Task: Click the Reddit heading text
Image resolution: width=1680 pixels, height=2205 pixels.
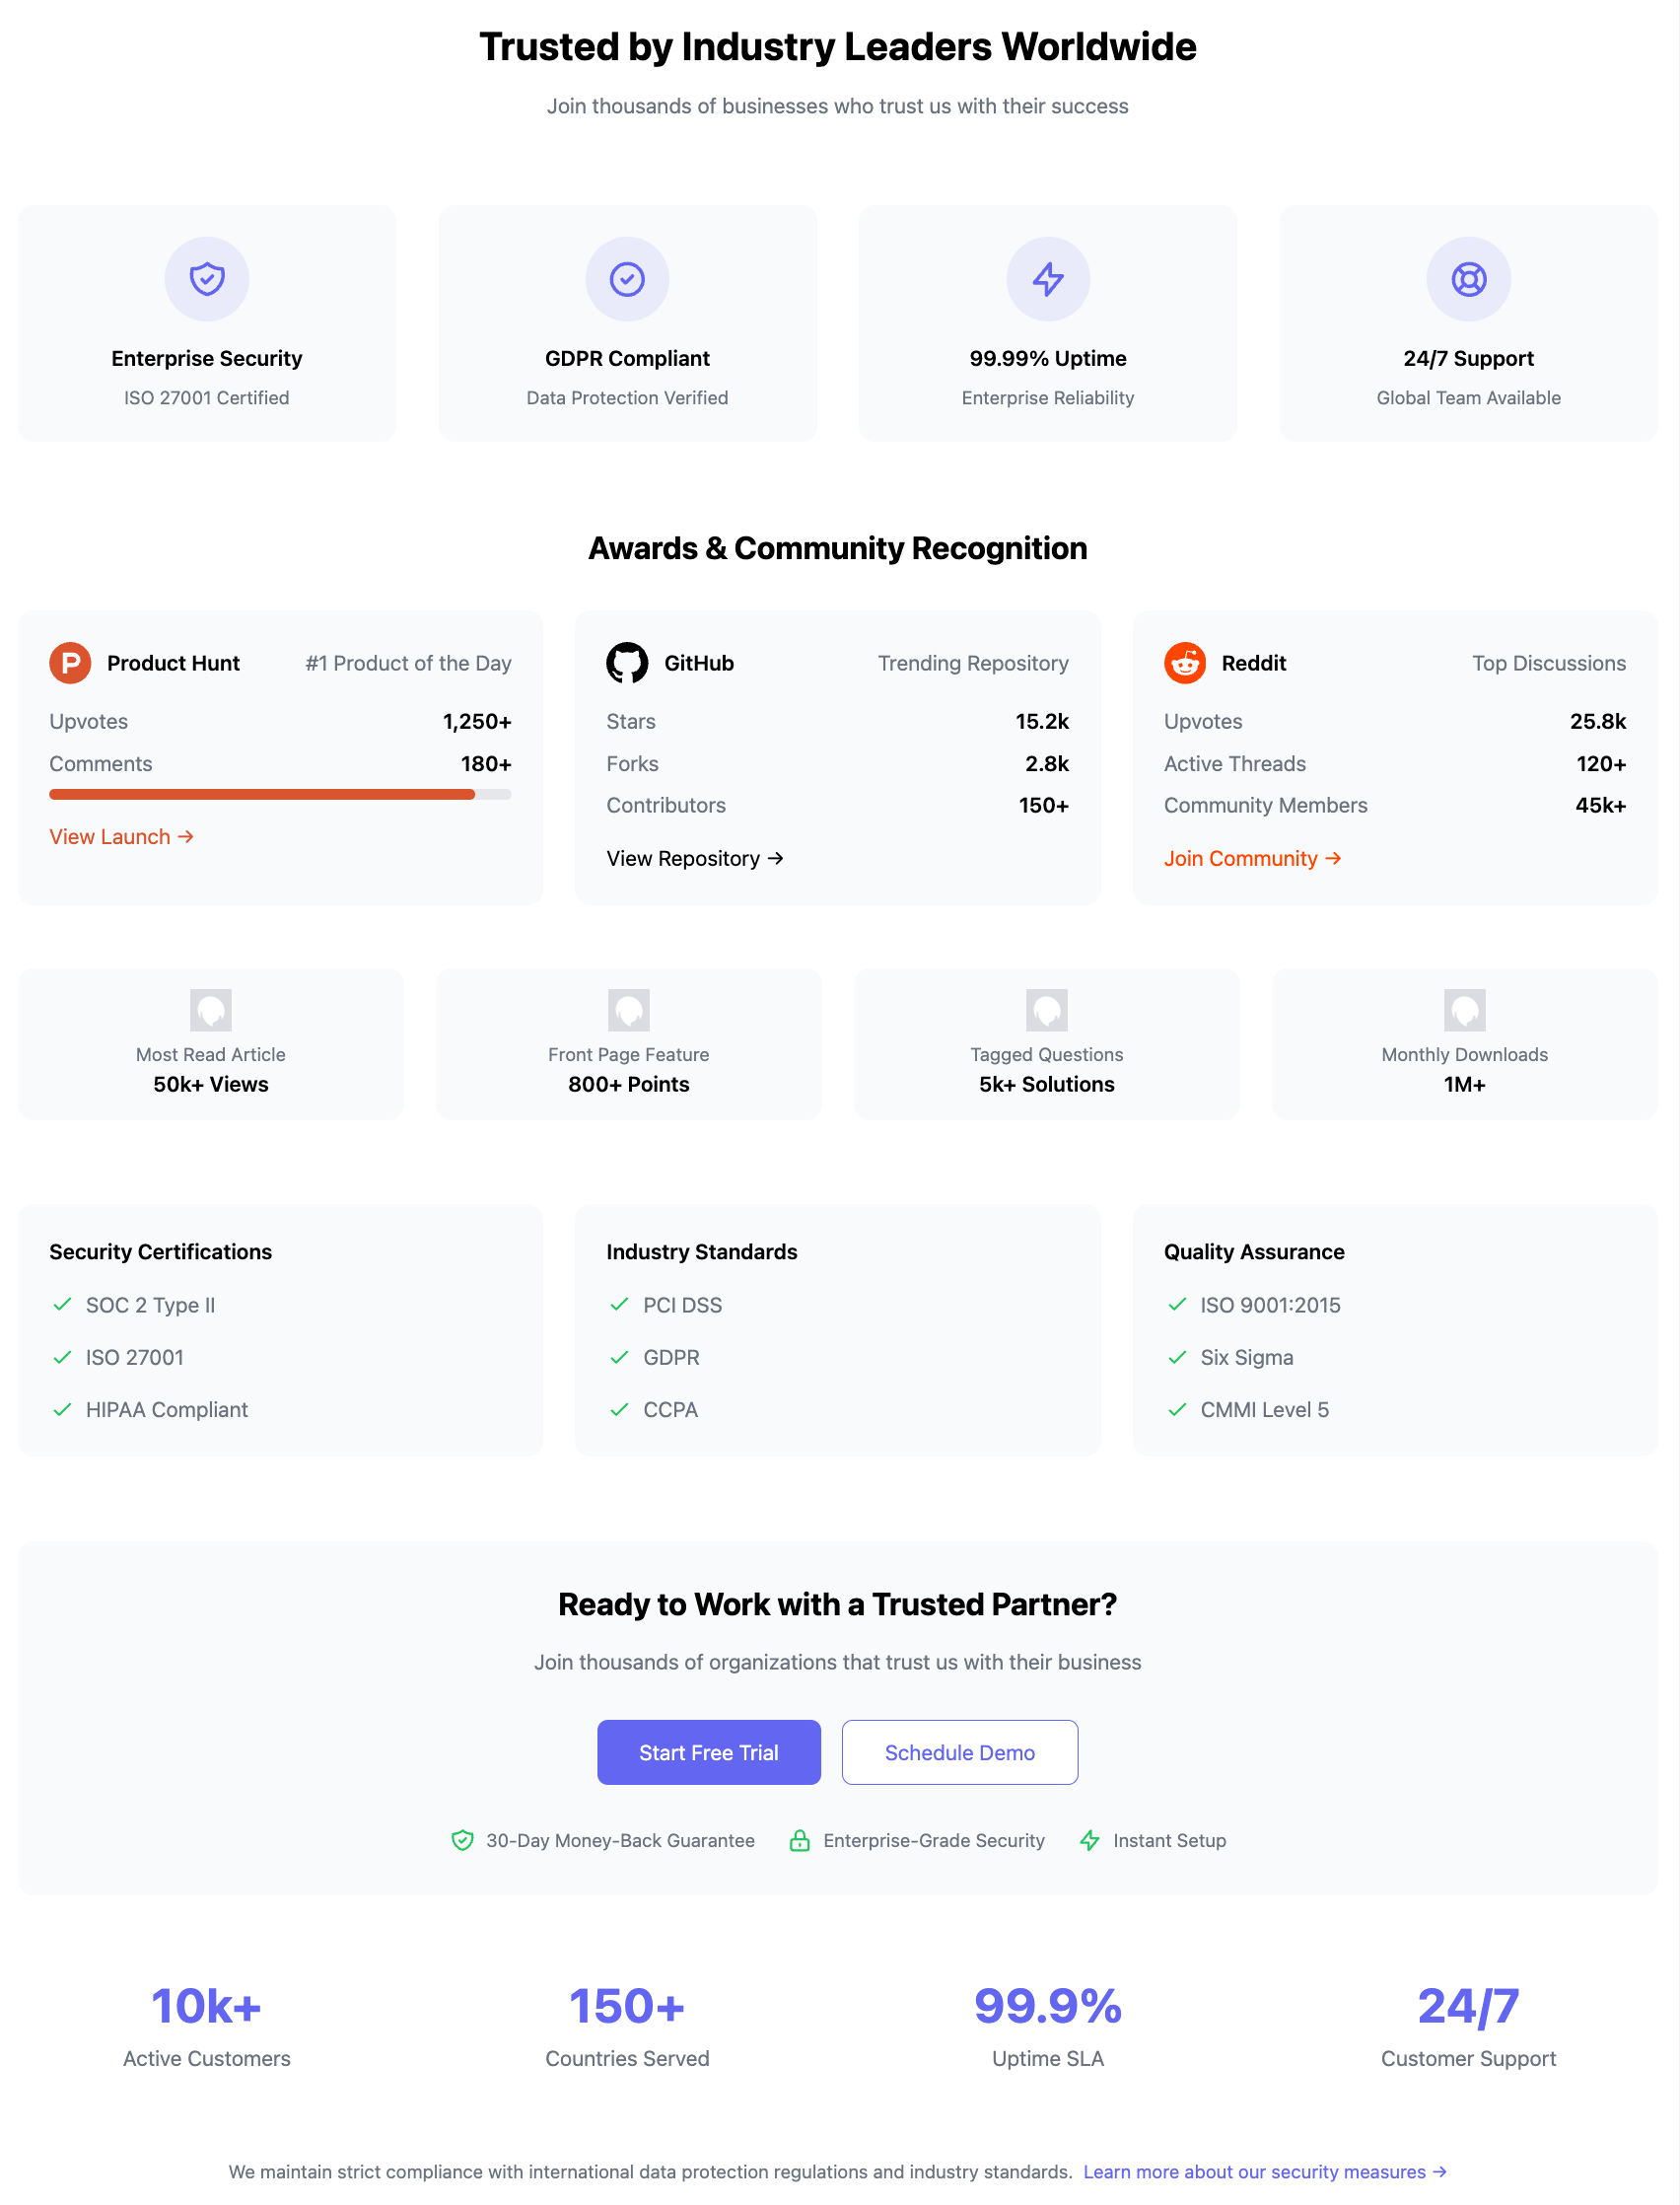Action: pos(1254,663)
